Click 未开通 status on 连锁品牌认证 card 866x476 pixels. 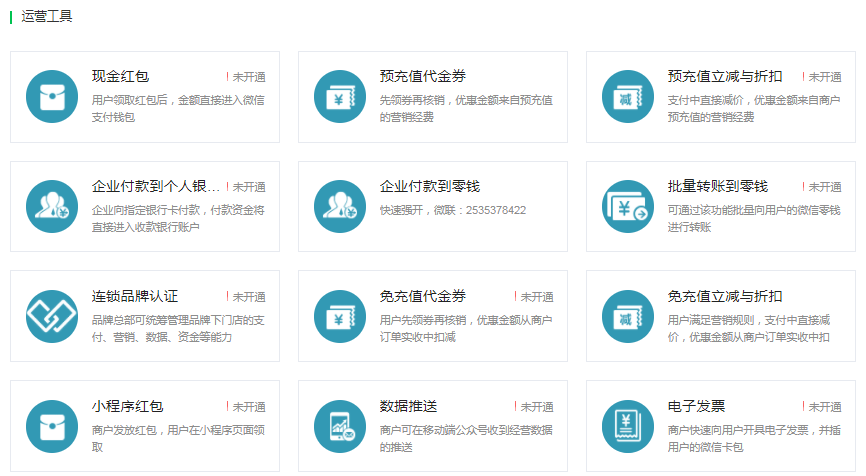coord(246,297)
